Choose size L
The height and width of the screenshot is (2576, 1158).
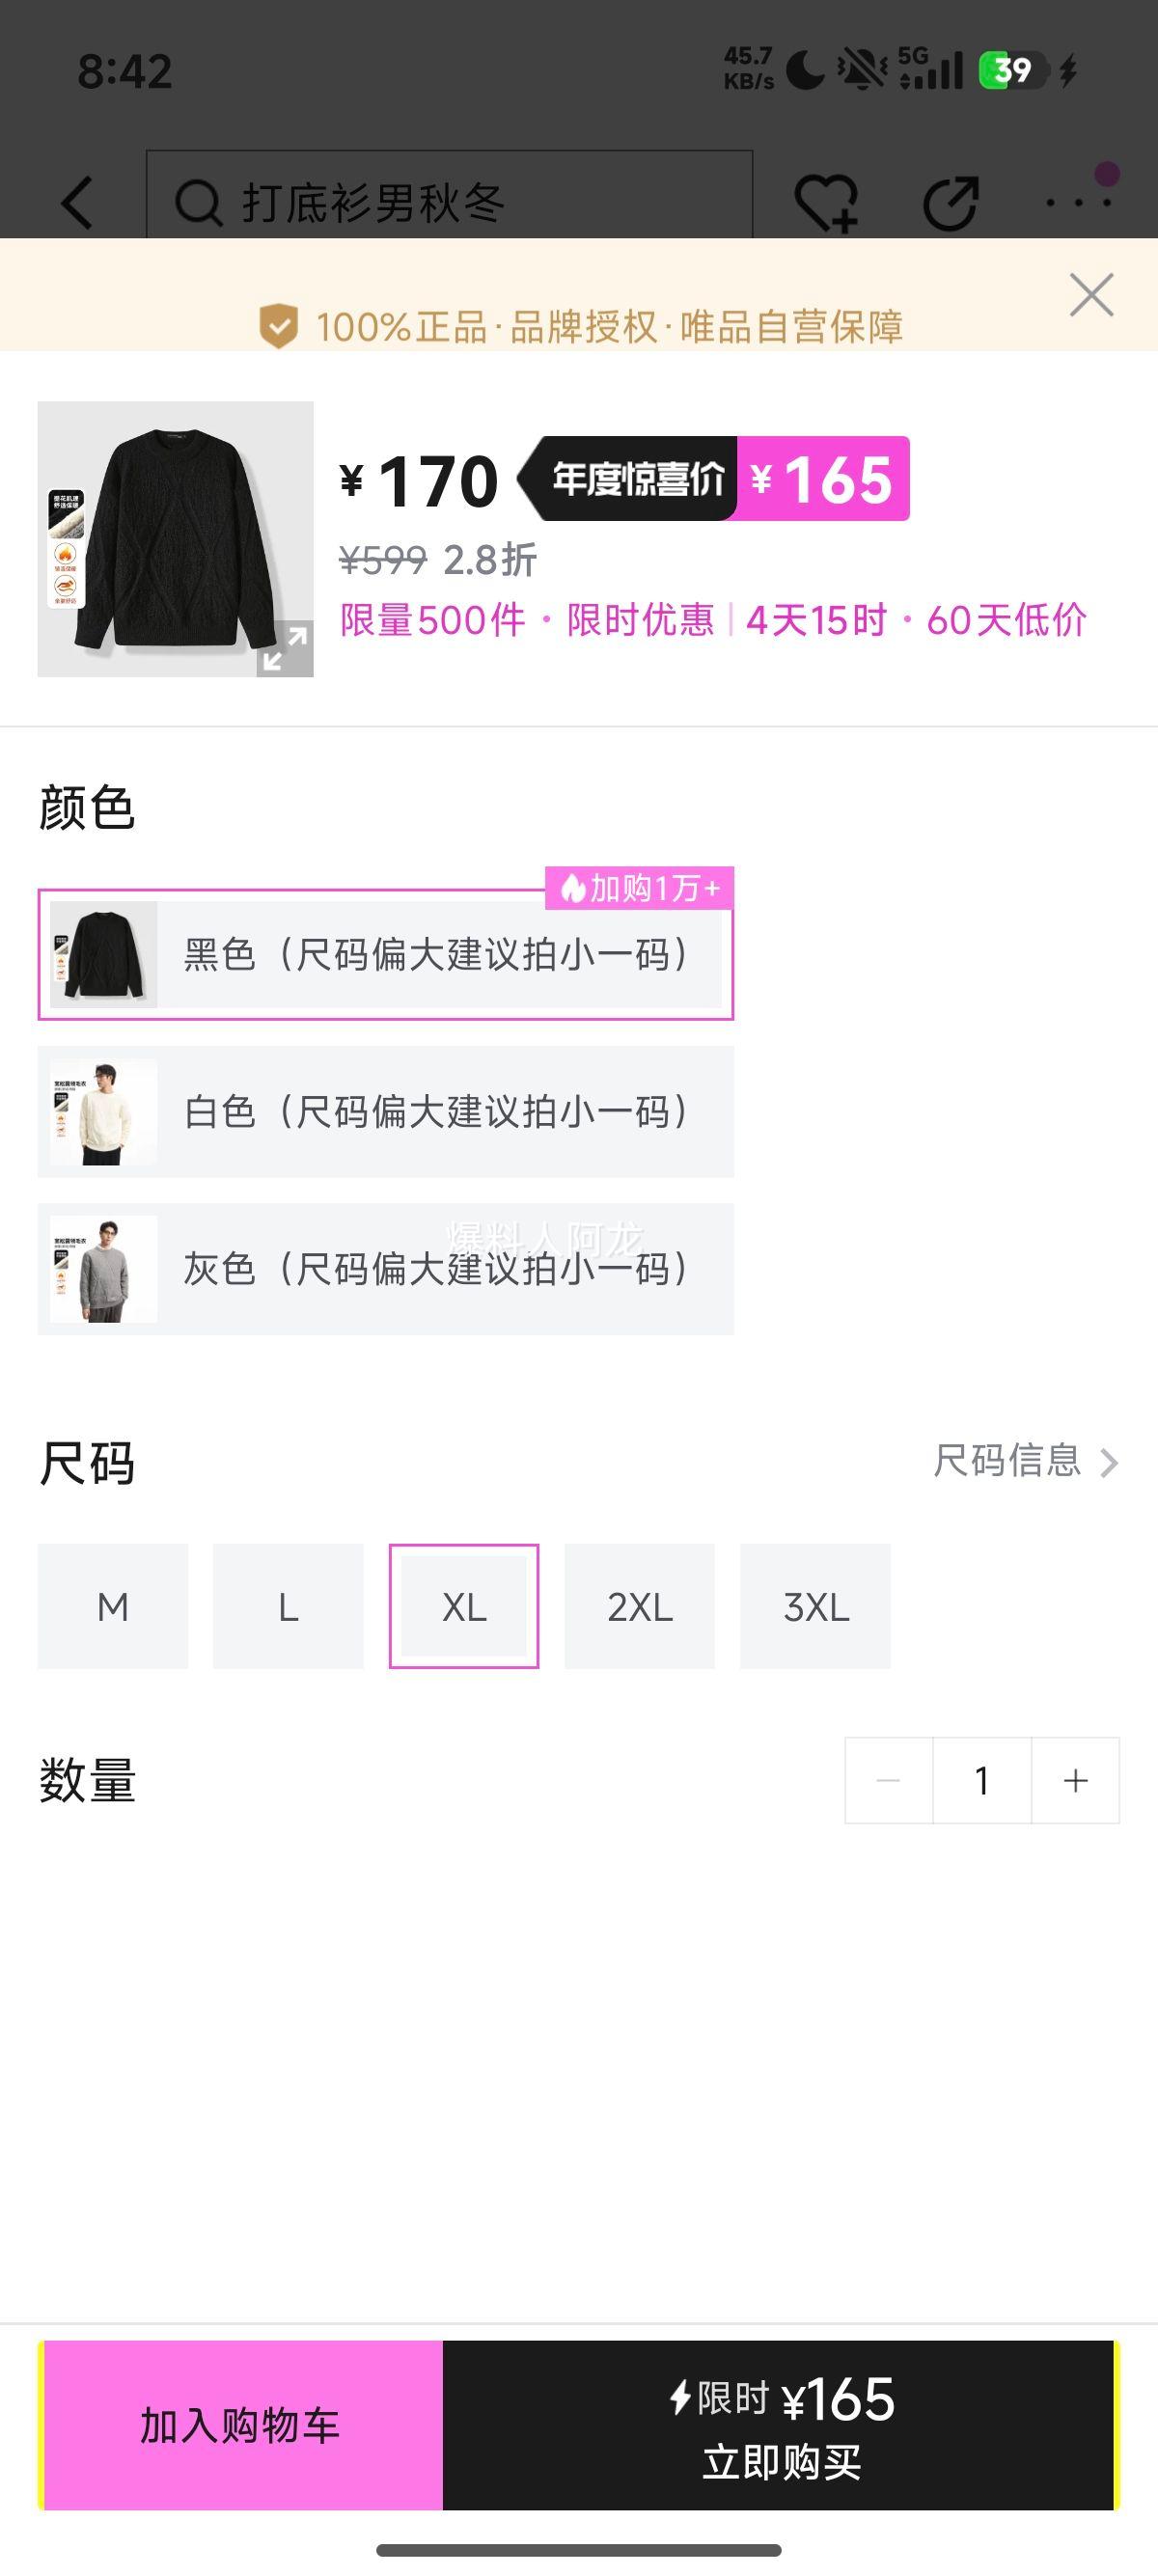click(288, 1607)
